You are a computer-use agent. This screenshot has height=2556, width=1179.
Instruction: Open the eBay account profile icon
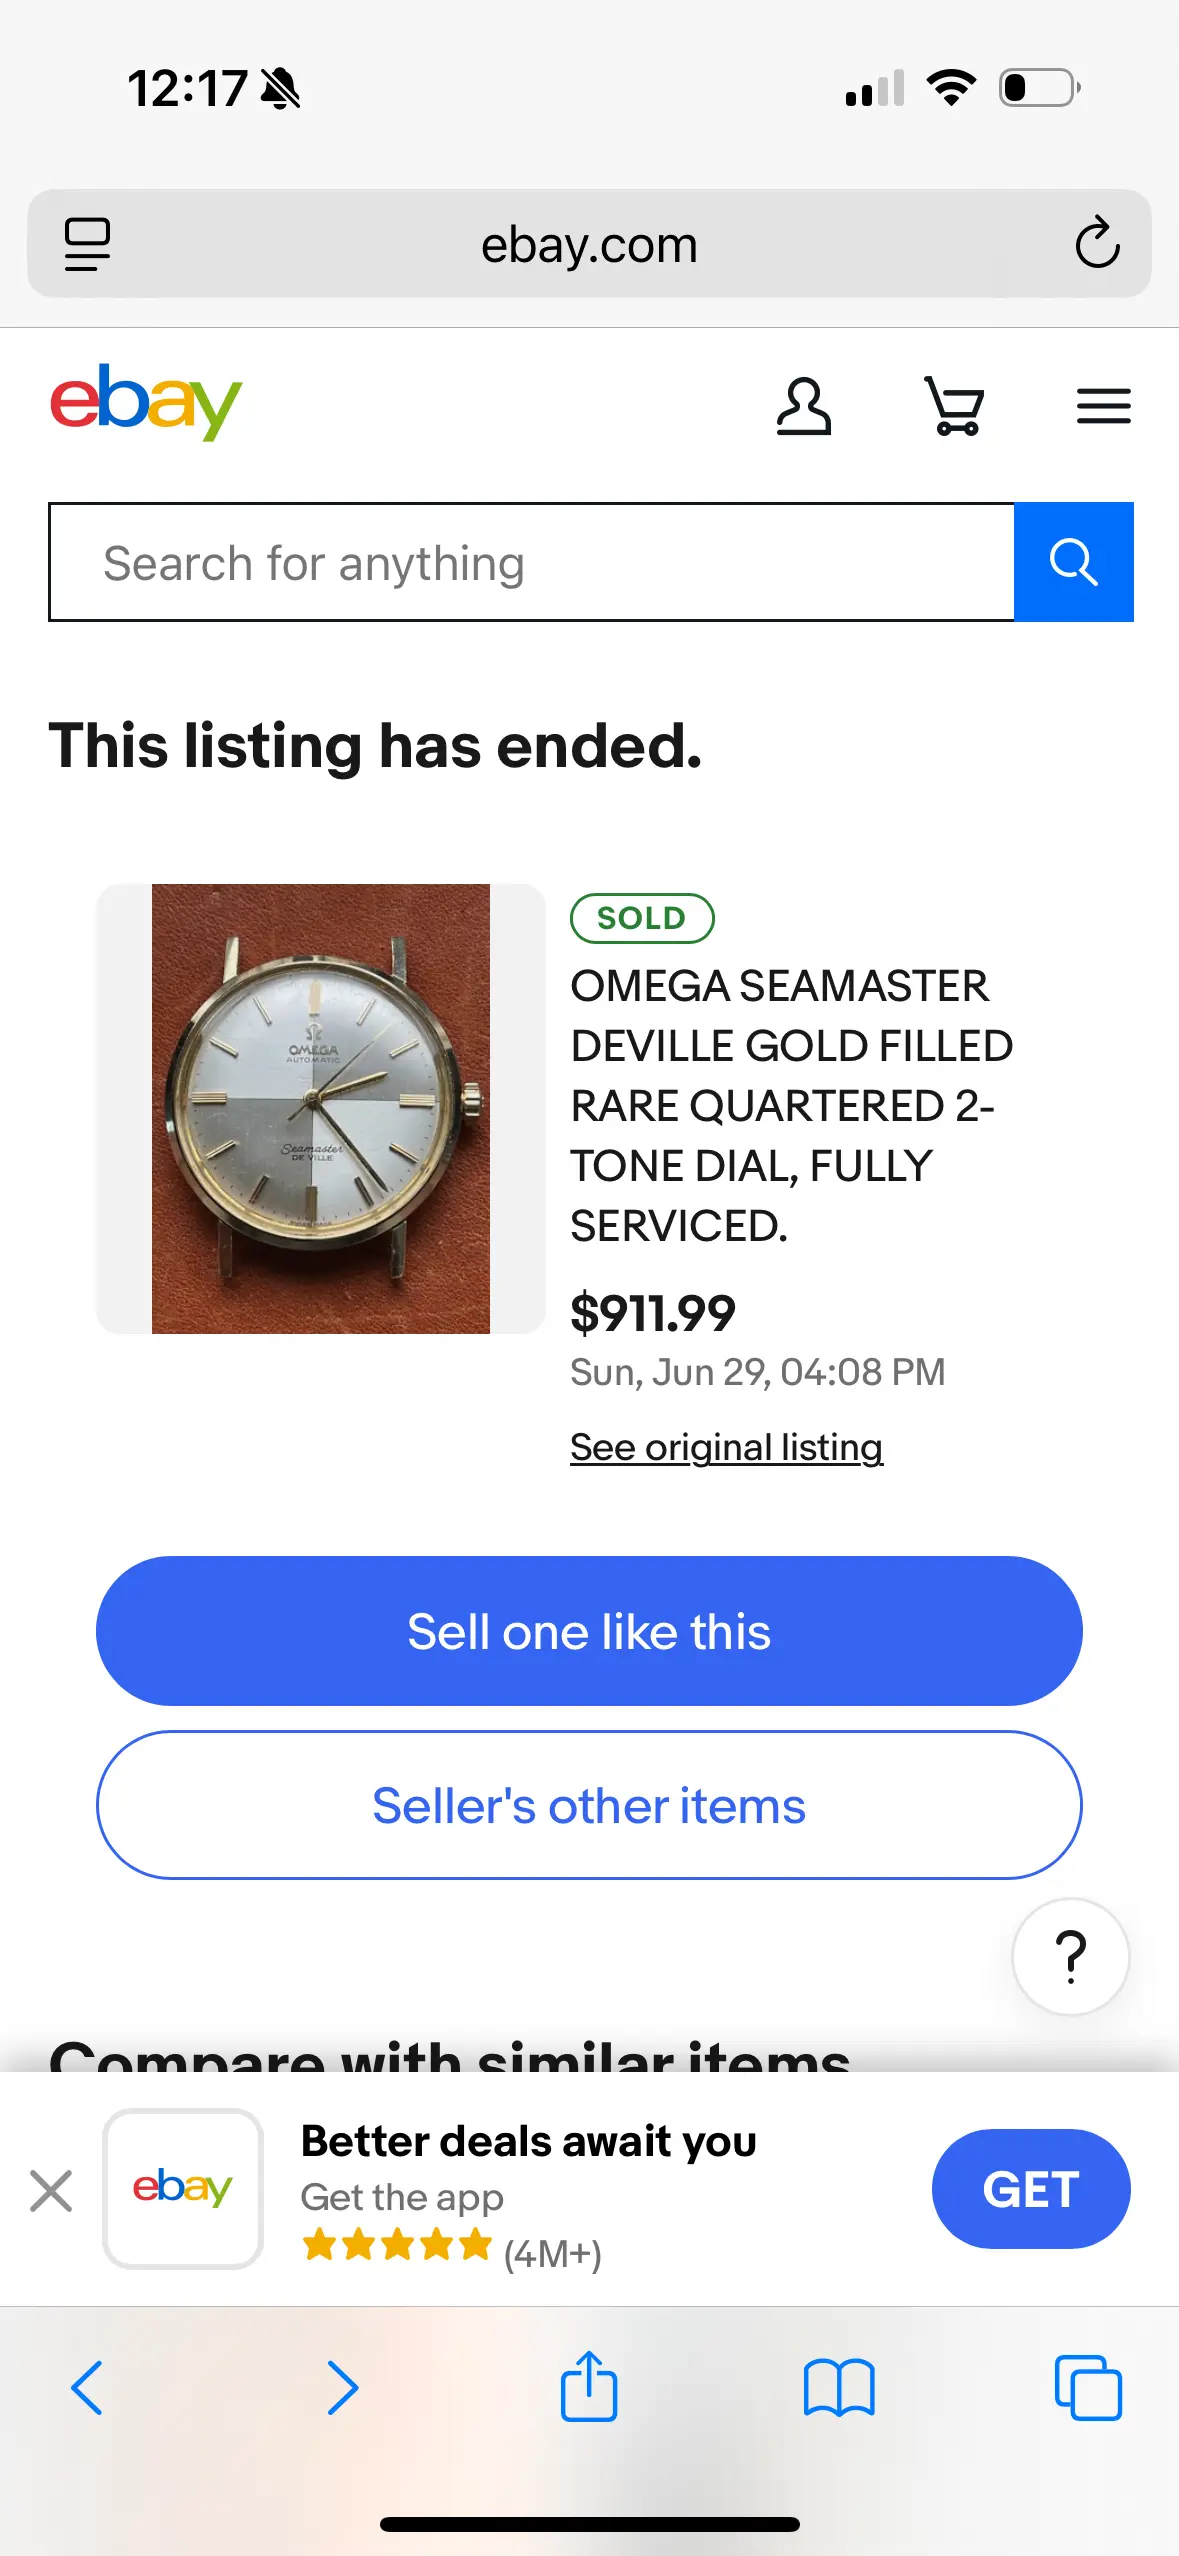803,406
